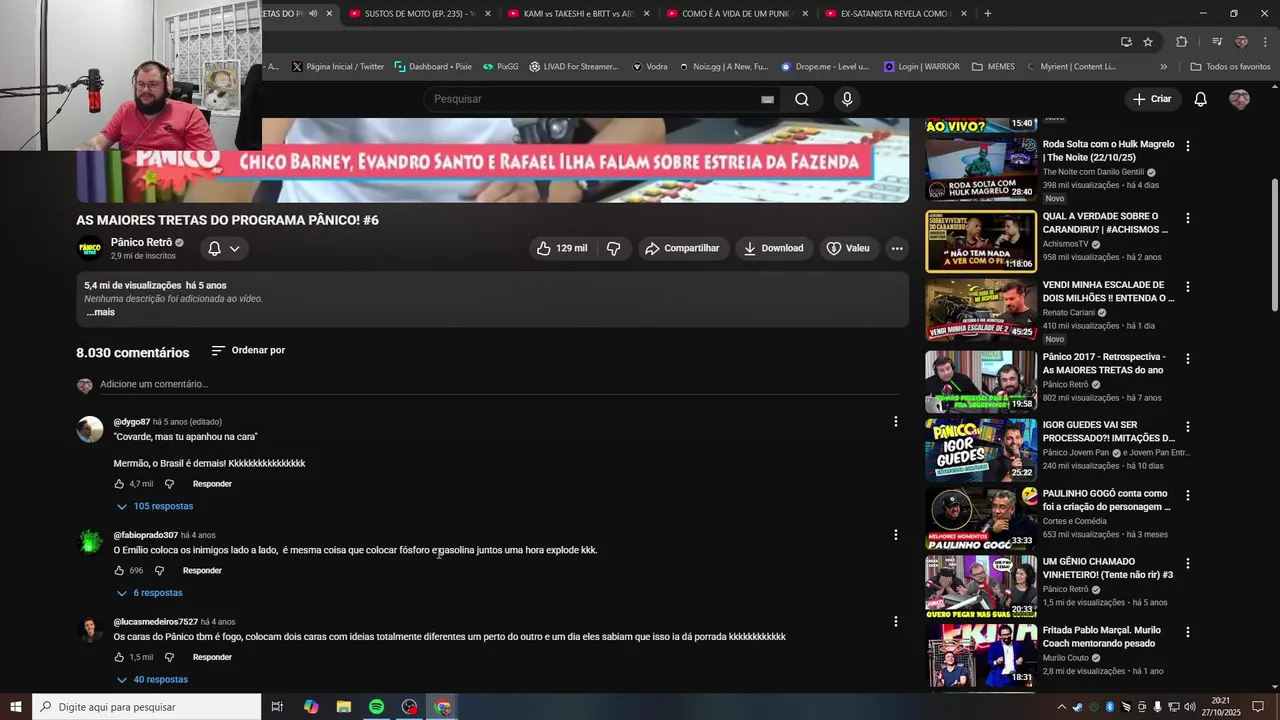This screenshot has width=1280, height=720.
Task: Open options menu for lucasmedeiros7527's comment
Action: tap(895, 621)
